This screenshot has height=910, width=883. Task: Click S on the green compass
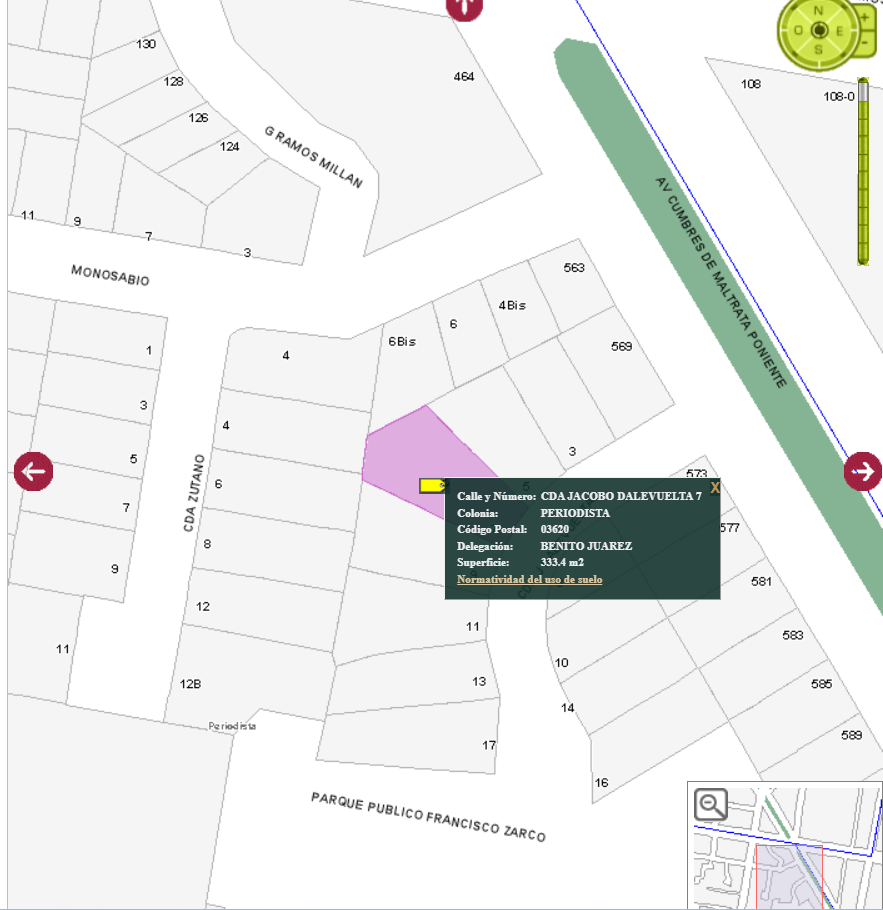tap(819, 50)
